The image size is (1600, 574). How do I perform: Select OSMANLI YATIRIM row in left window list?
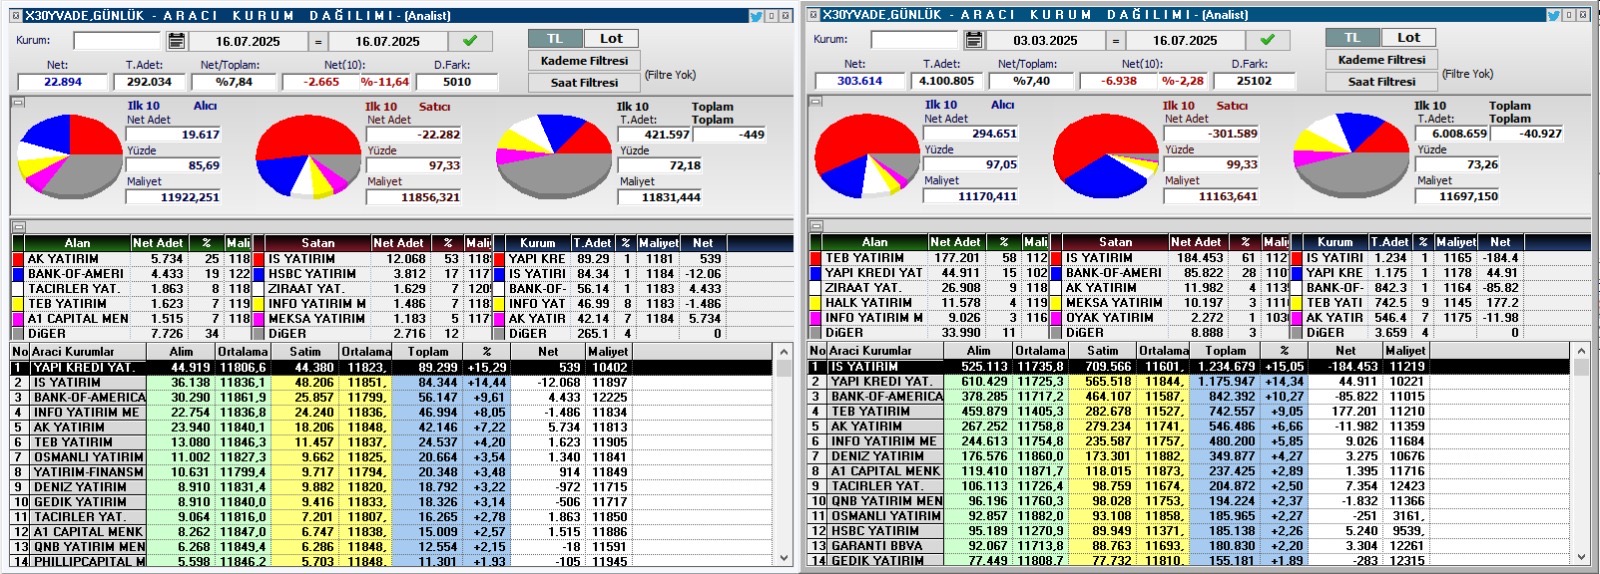coord(391,457)
